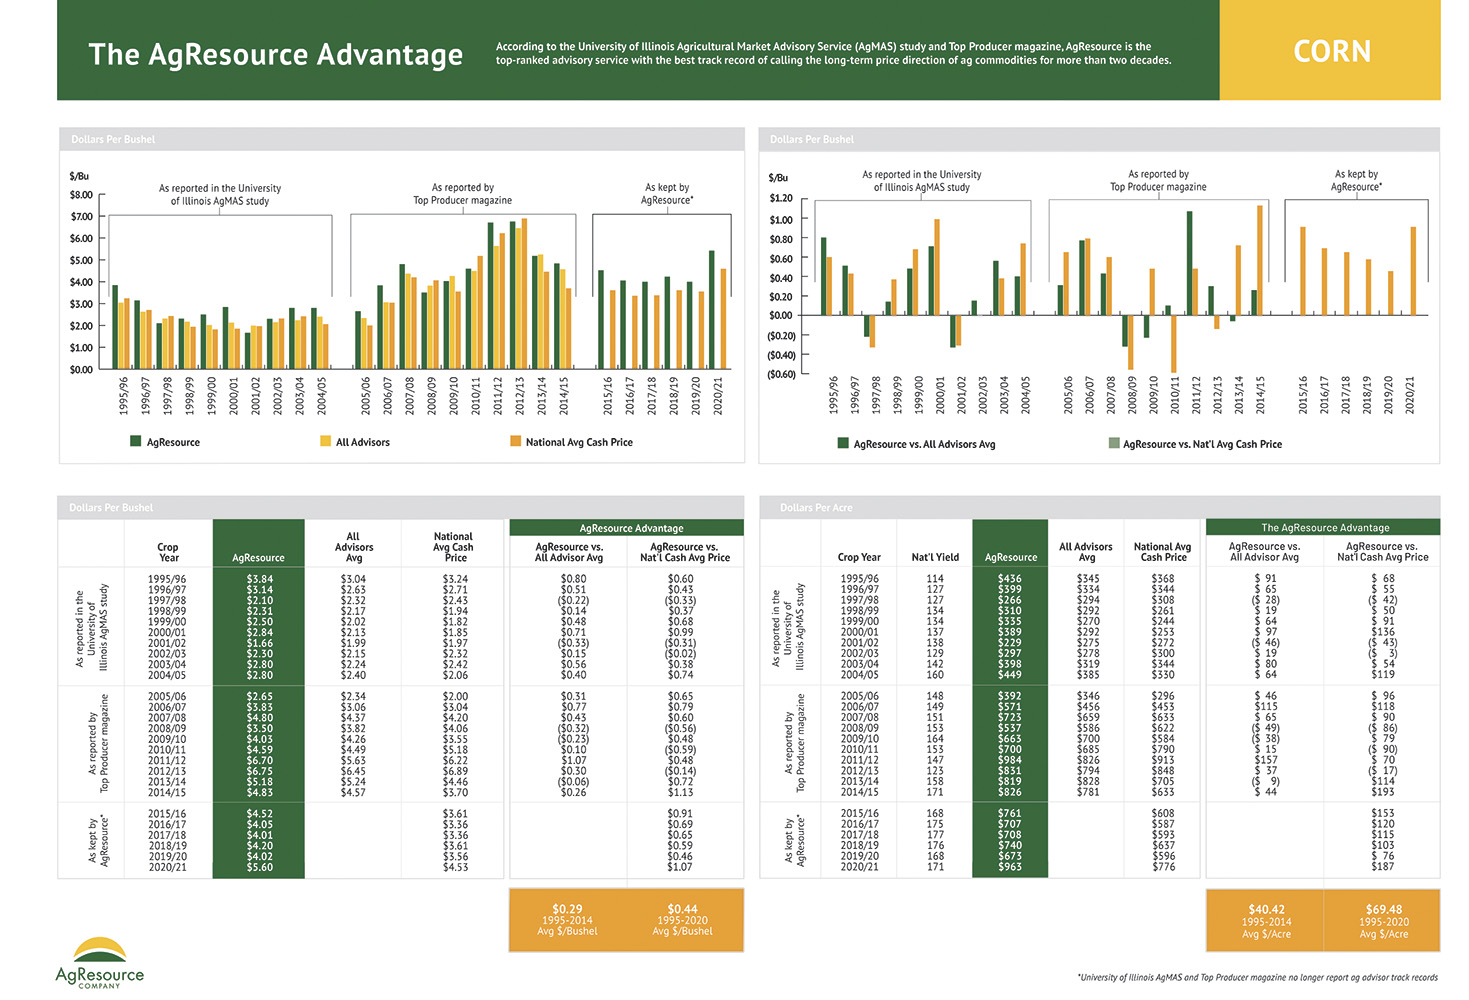The height and width of the screenshot is (1000, 1469).
Task: Click the ($0.60) axis label on the right chart
Action: pos(781,375)
